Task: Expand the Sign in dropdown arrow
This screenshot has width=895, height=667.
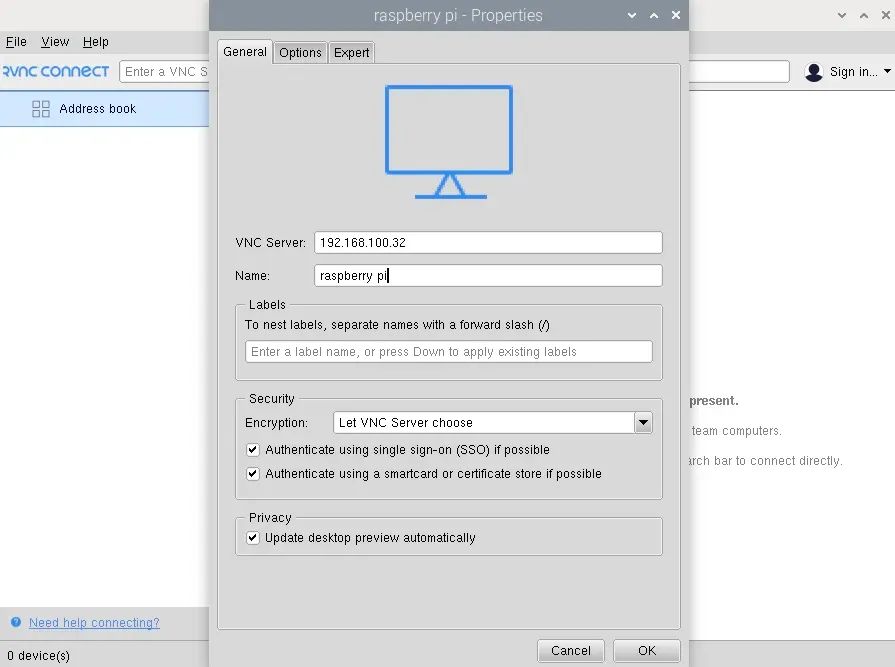Action: coord(887,71)
